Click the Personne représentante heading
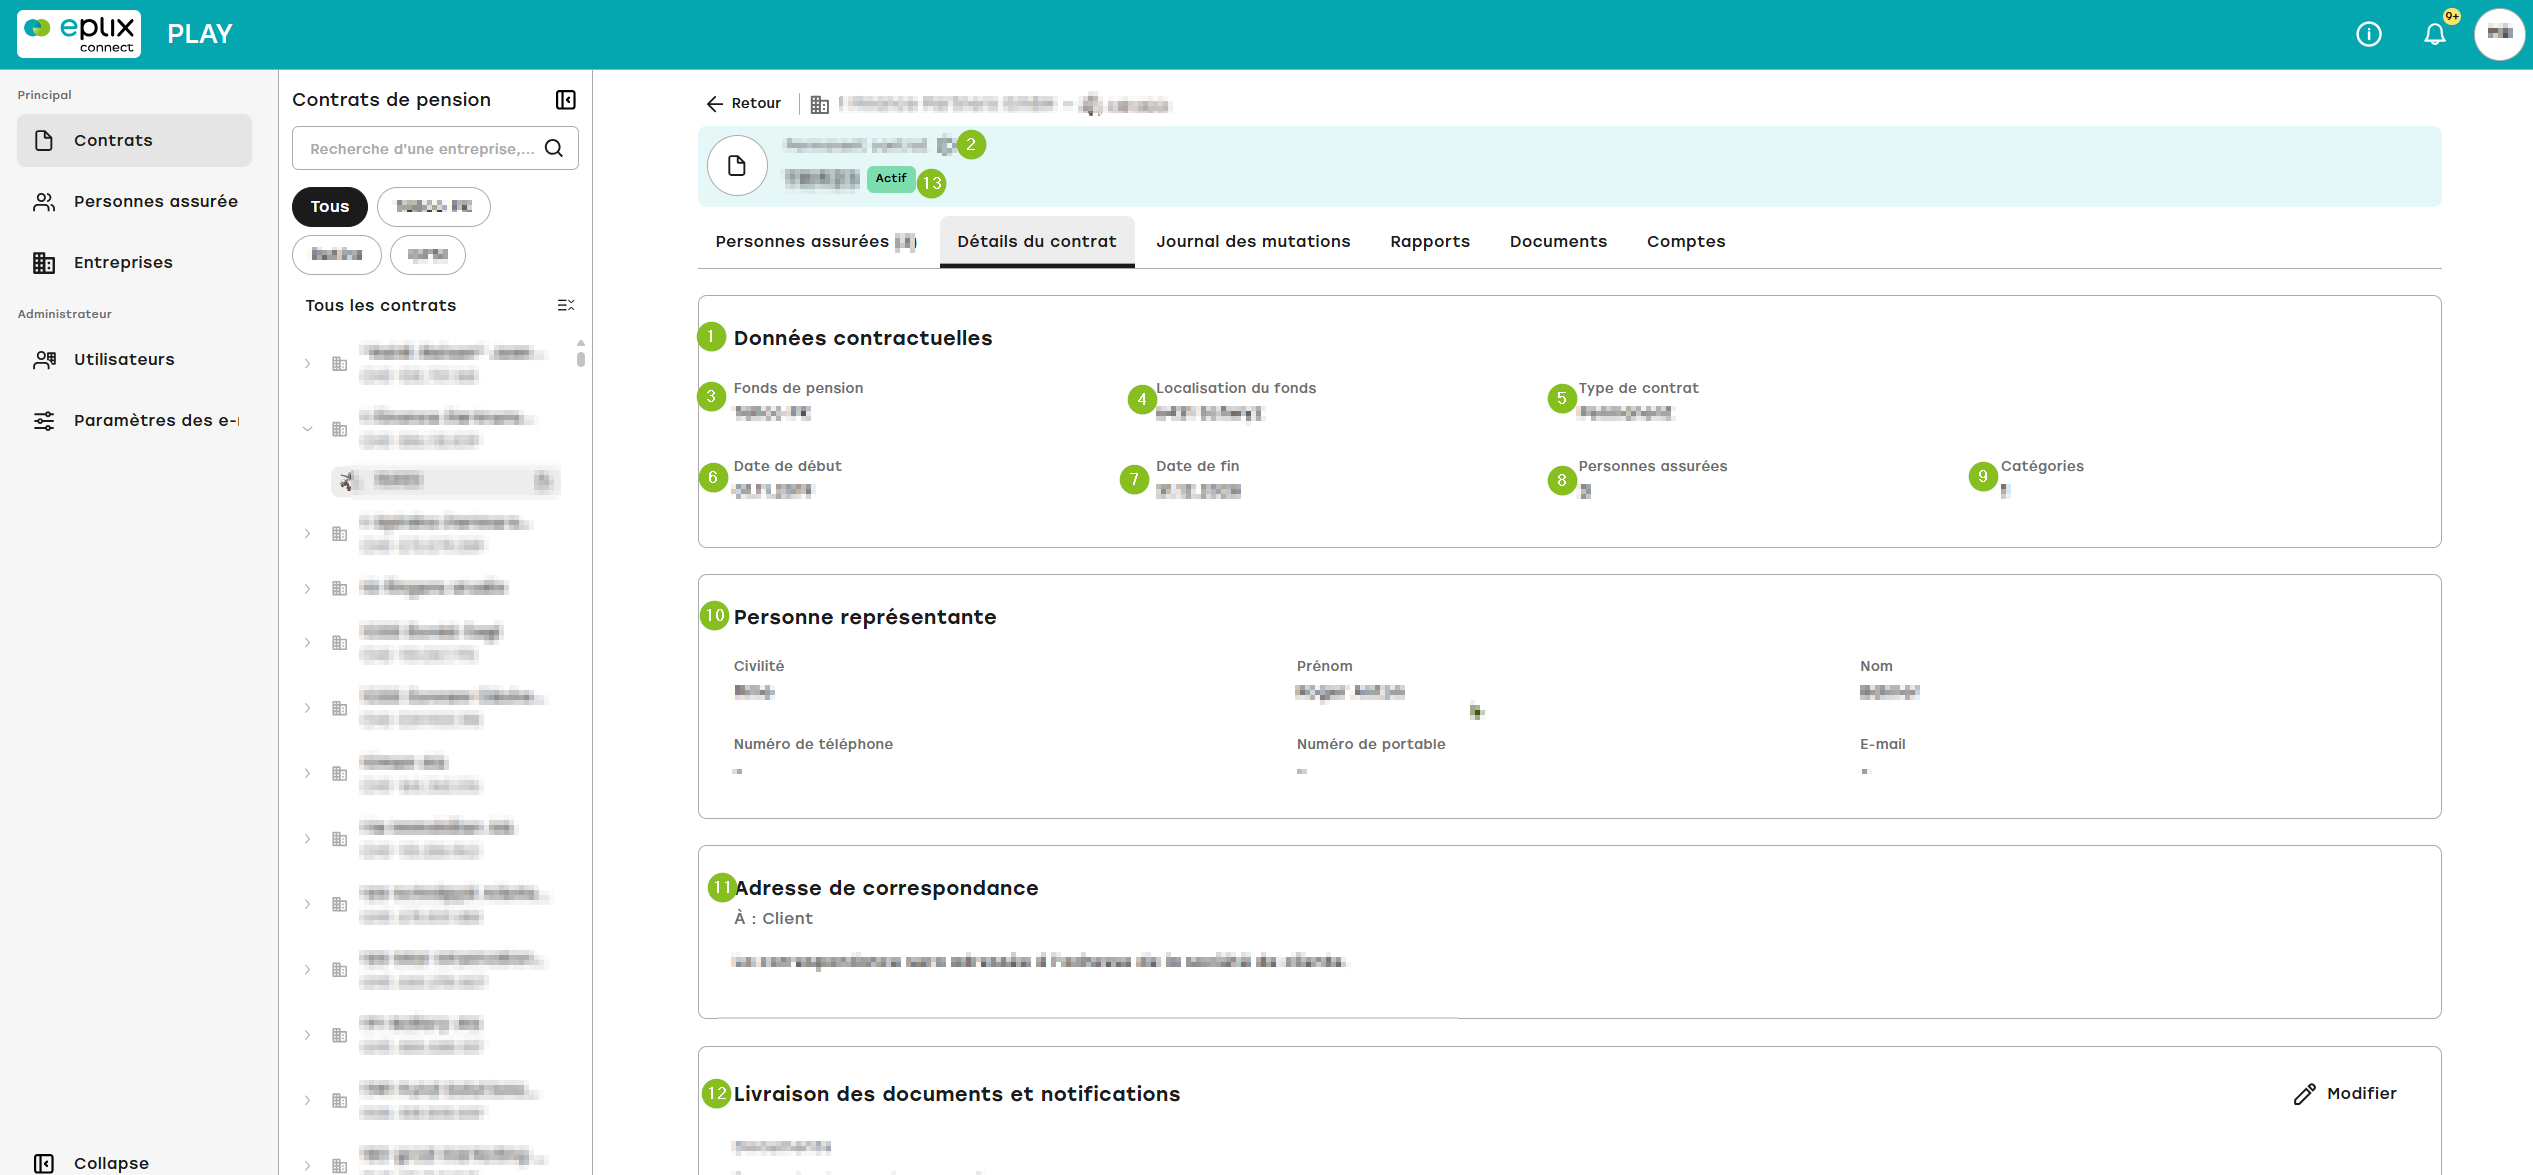The width and height of the screenshot is (2533, 1175). tap(865, 617)
